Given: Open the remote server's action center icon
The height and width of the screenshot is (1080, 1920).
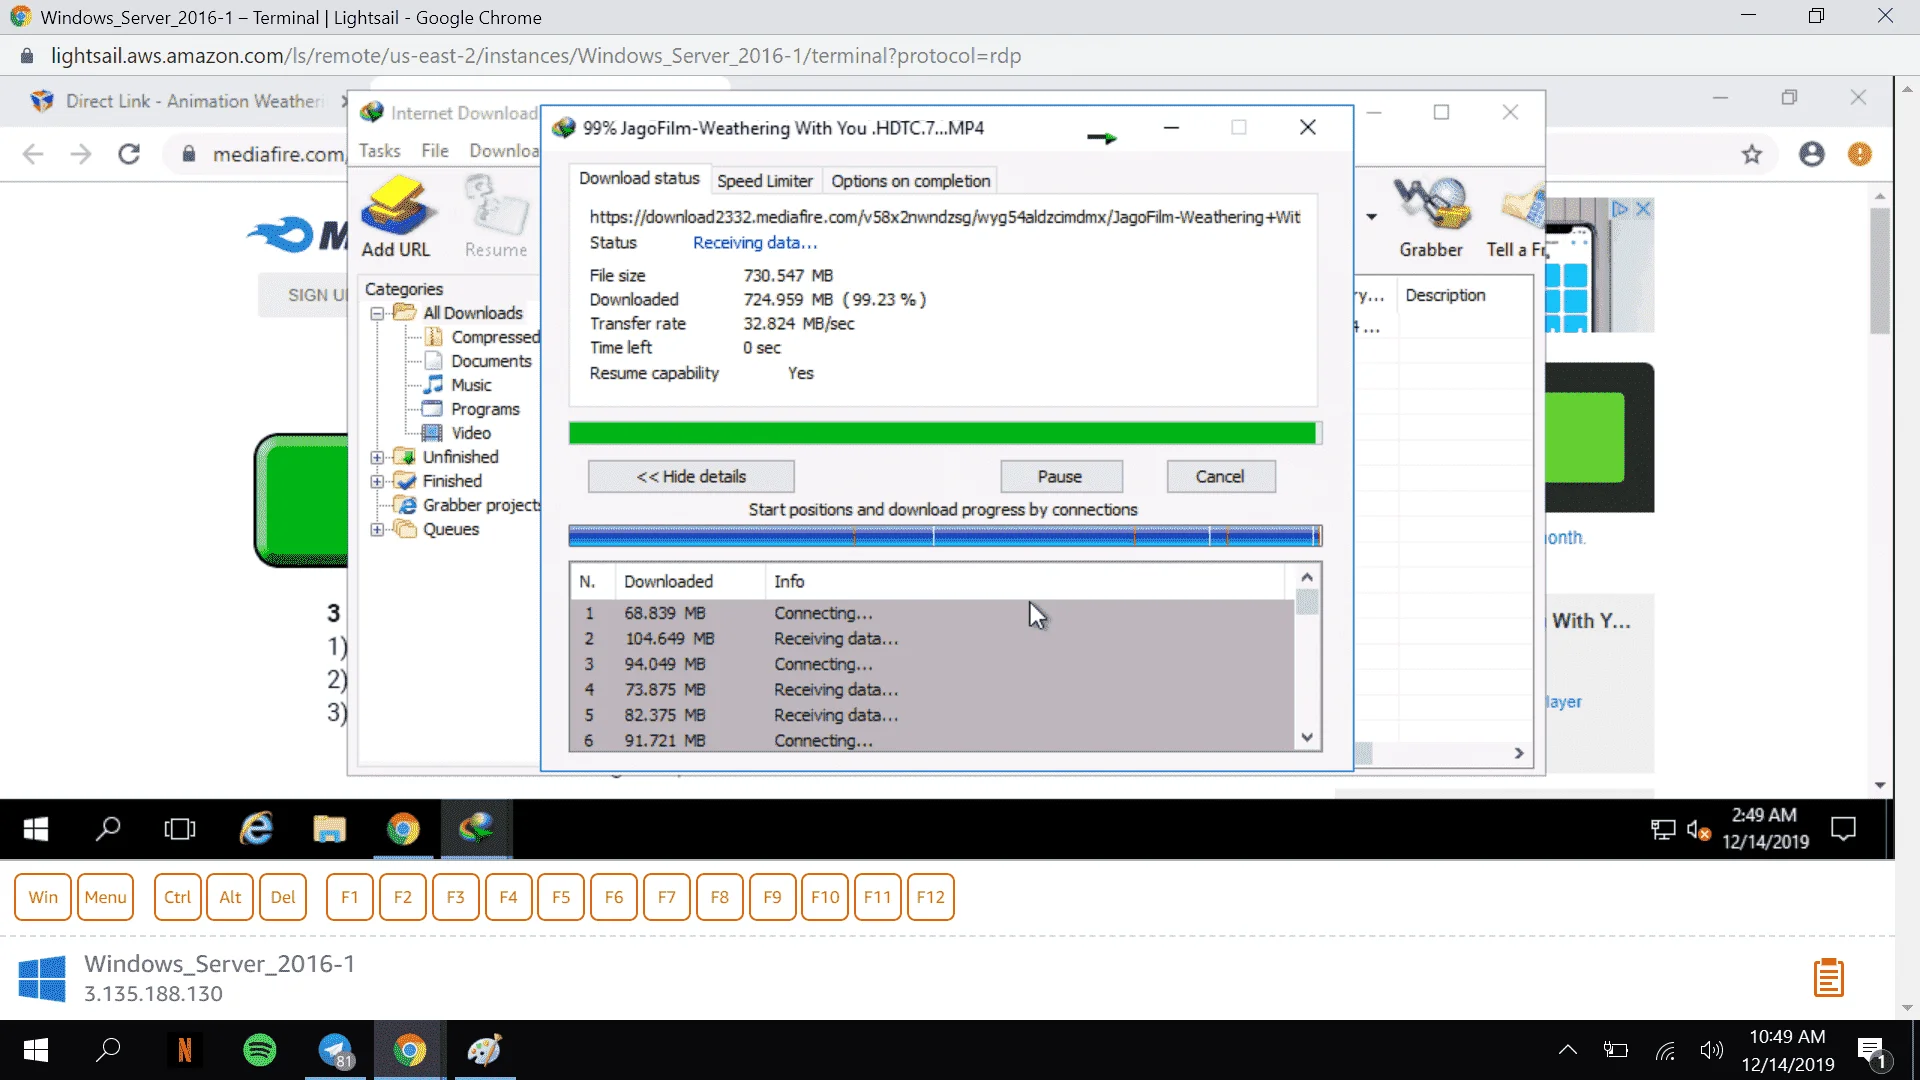Looking at the screenshot, I should (x=1843, y=829).
